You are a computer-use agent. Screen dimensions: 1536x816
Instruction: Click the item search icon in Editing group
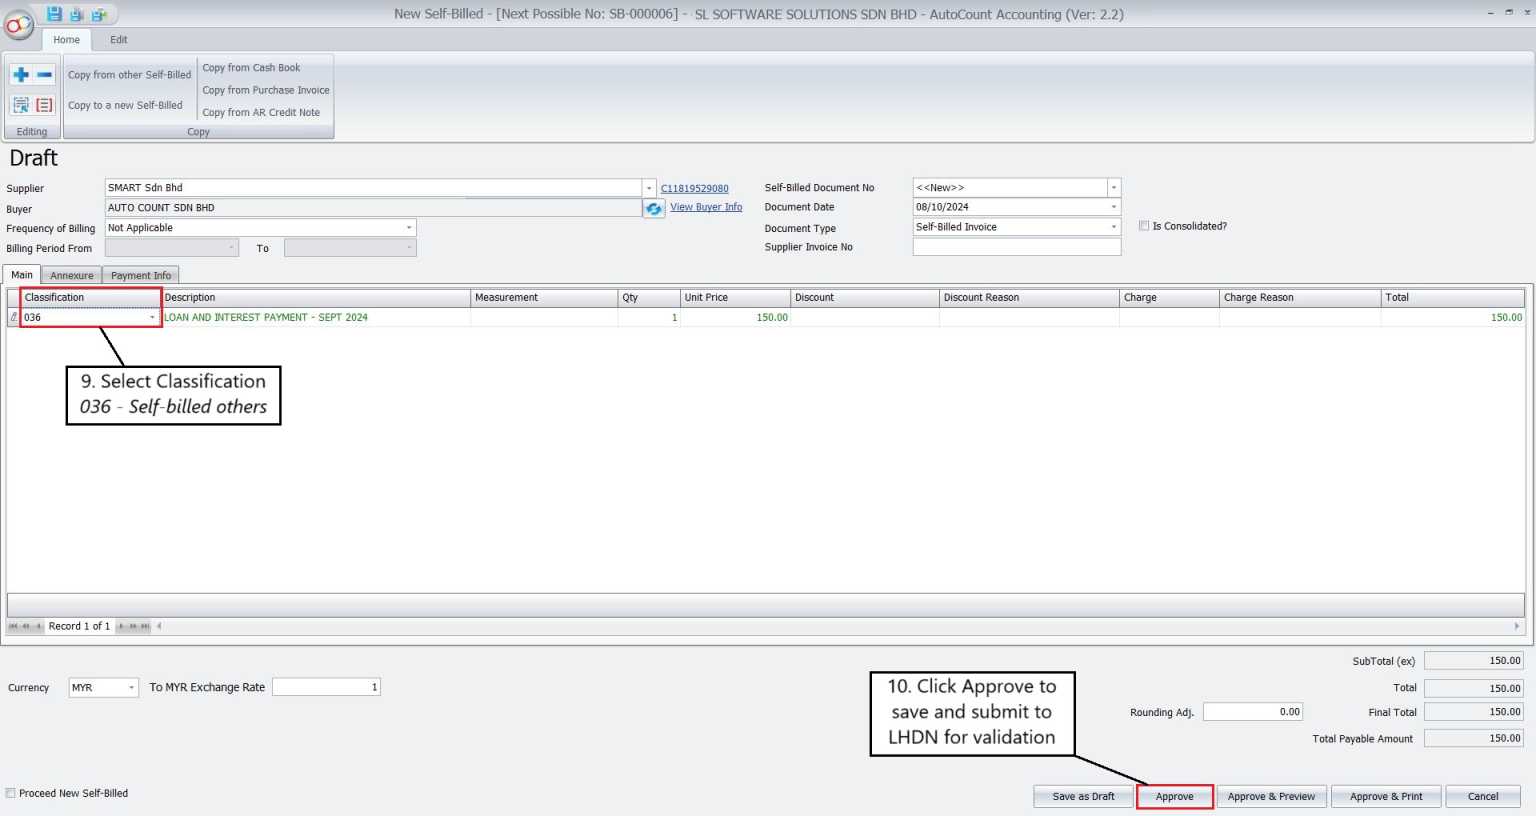(20, 105)
